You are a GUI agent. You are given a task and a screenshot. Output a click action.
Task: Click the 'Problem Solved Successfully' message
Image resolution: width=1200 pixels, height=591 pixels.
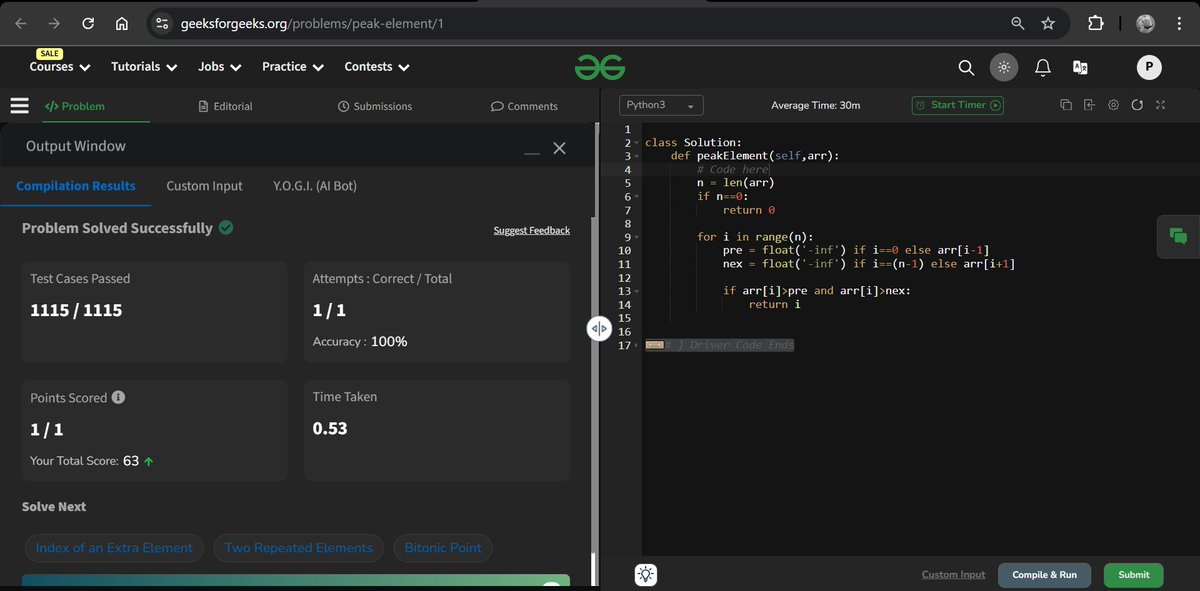117,228
